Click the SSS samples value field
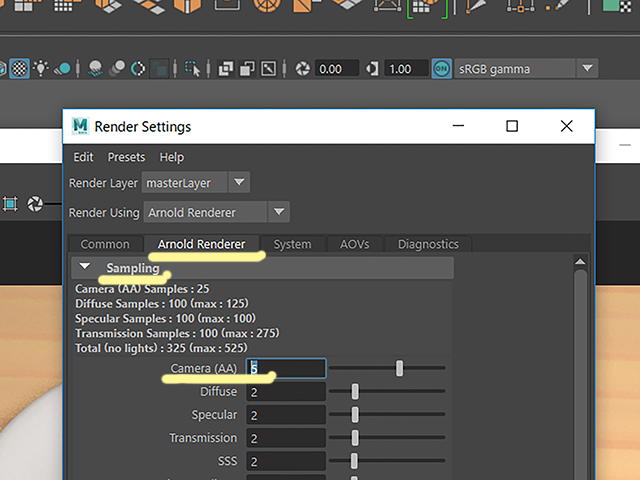The height and width of the screenshot is (480, 640). point(286,461)
